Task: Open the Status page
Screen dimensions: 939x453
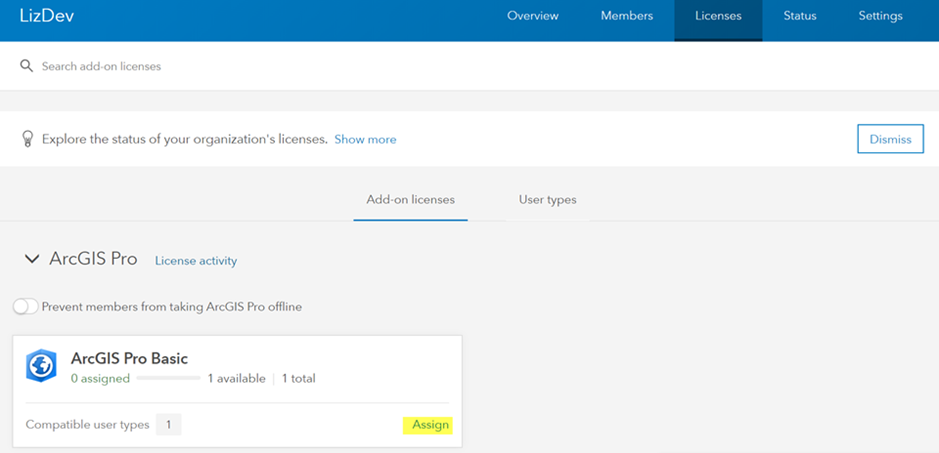Action: (x=800, y=16)
